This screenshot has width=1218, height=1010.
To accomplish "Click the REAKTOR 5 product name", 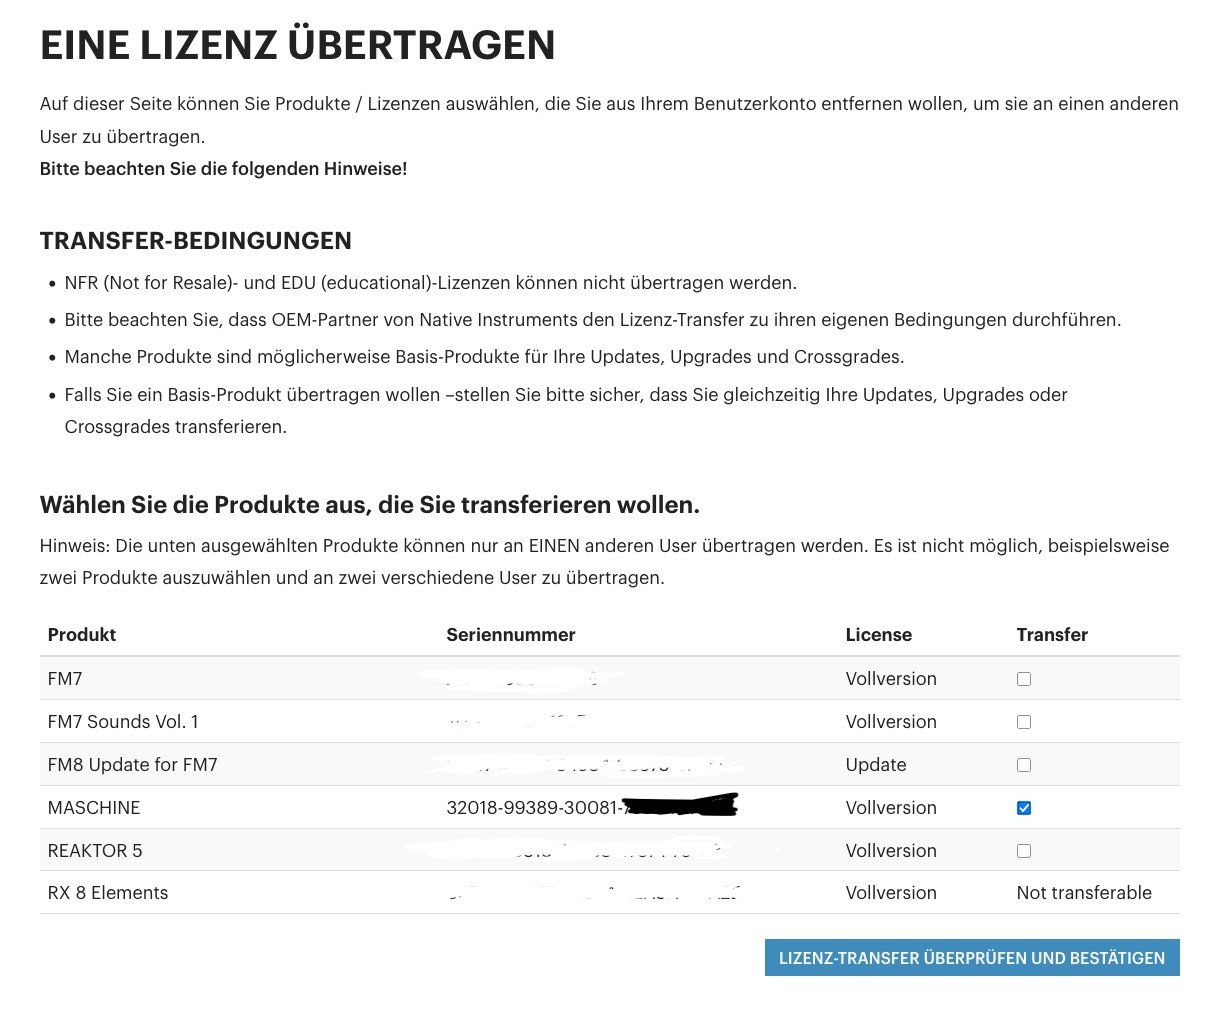I will 95,851.
